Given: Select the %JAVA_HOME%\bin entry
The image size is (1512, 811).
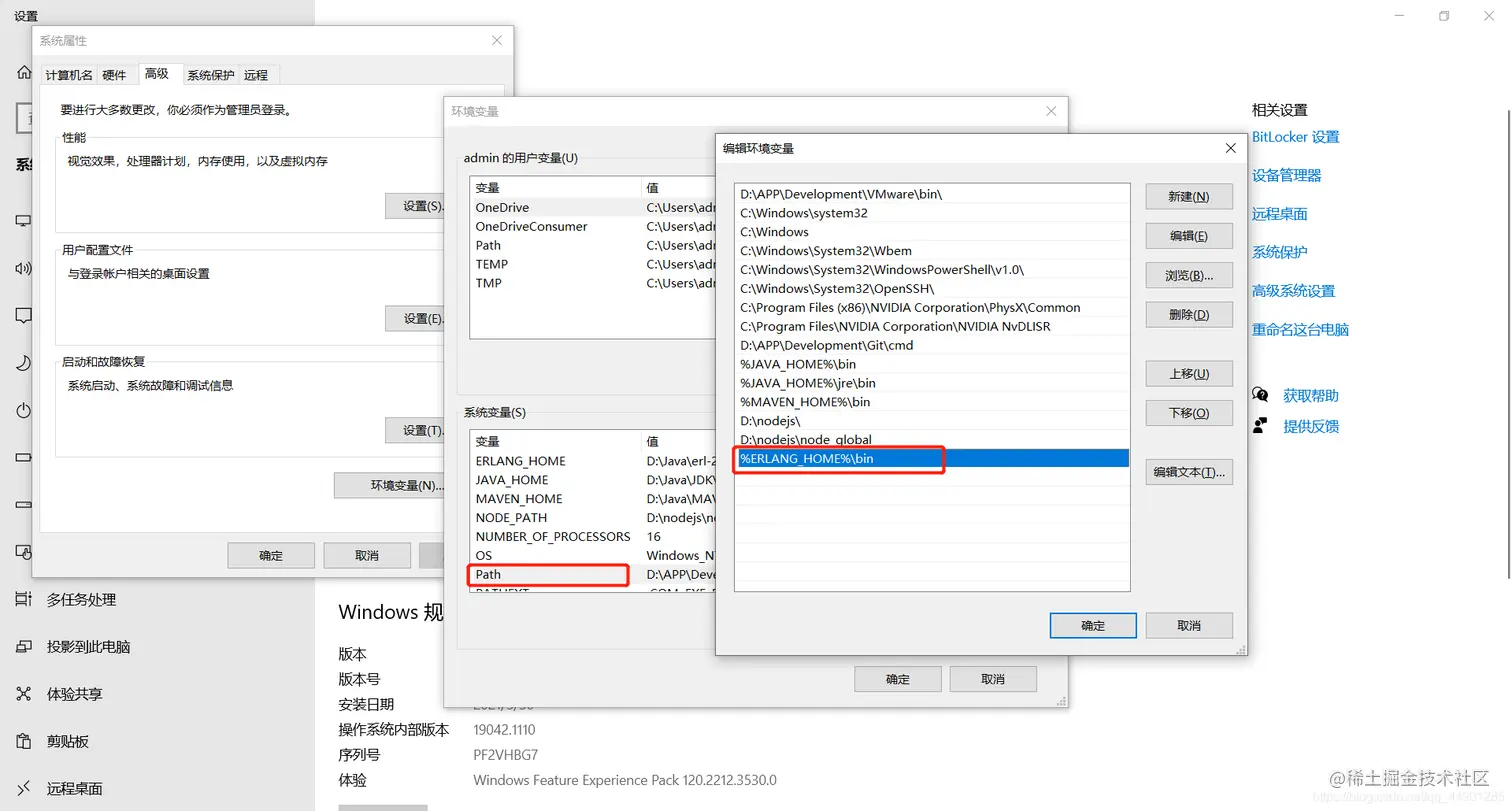Looking at the screenshot, I should click(932, 364).
